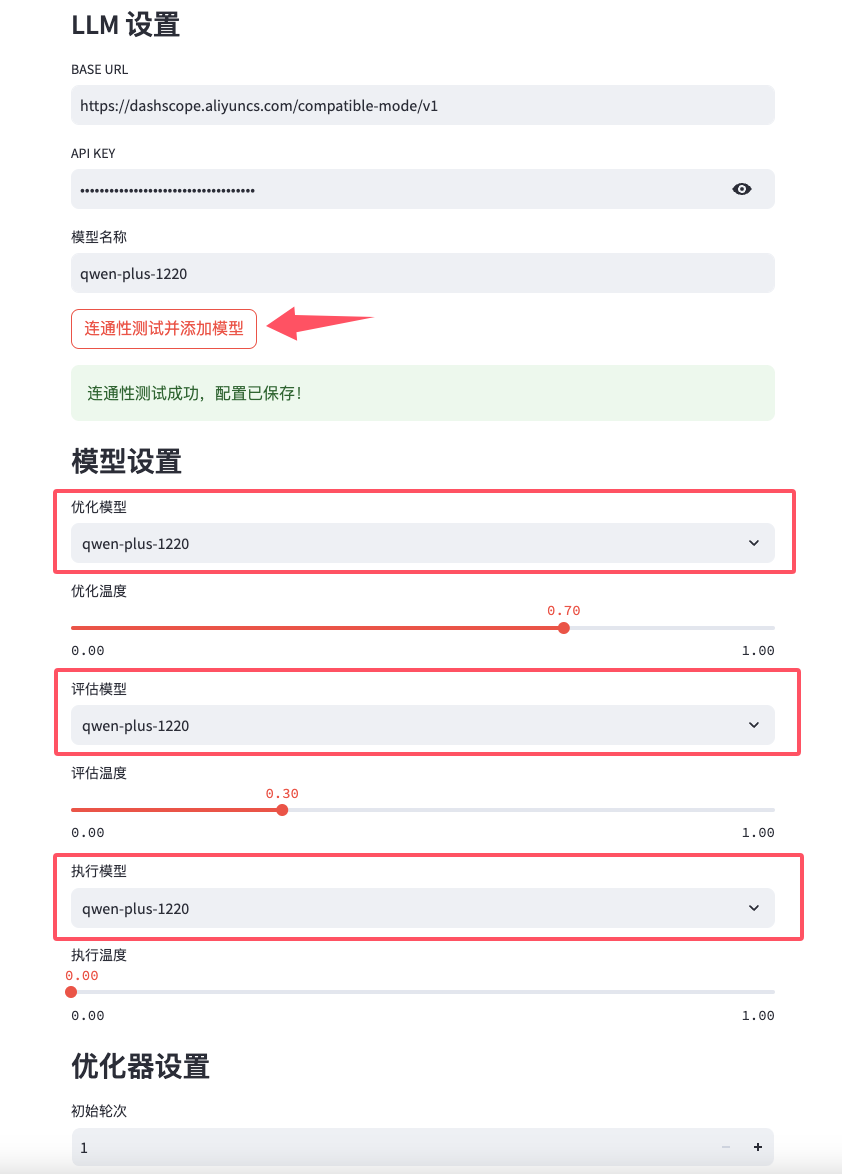Show the API key with eye icon
This screenshot has width=842, height=1174.
coord(741,189)
